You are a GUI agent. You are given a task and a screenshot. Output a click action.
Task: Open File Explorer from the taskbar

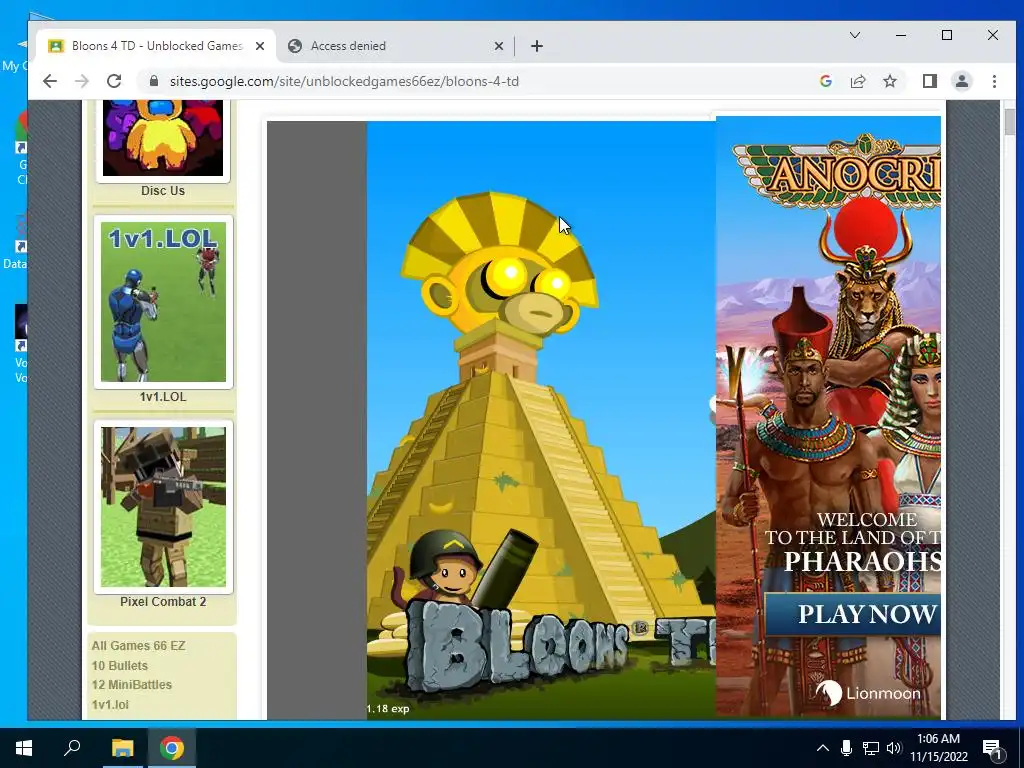pos(122,748)
